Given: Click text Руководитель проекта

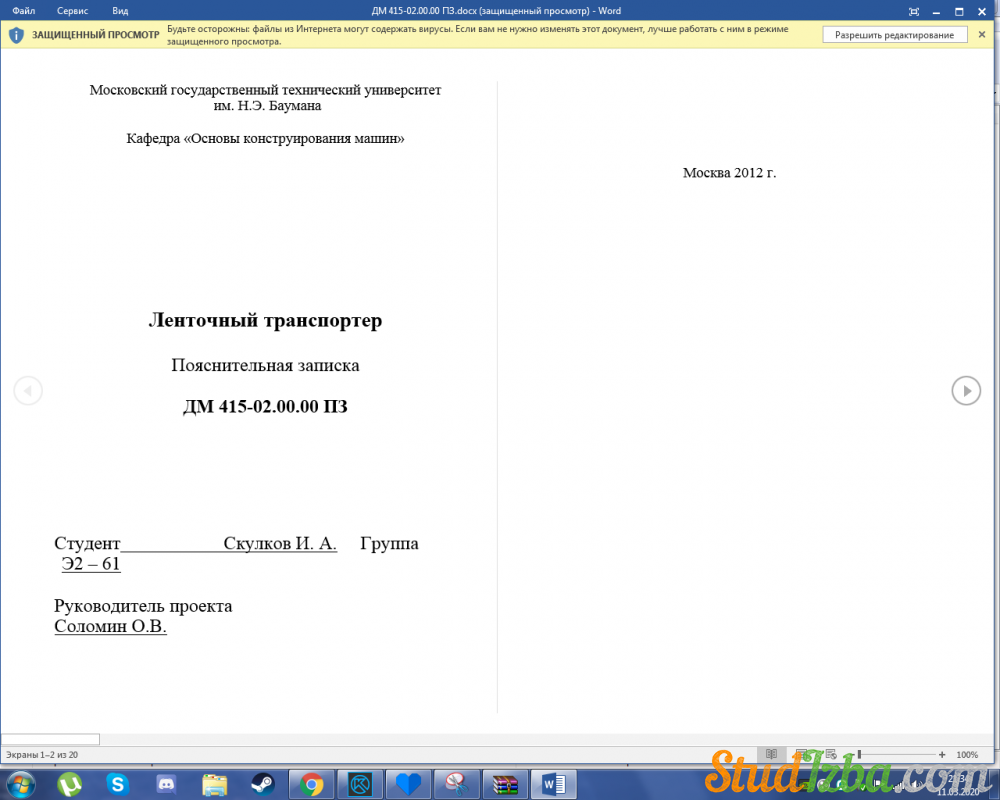Looking at the screenshot, I should click(143, 605).
